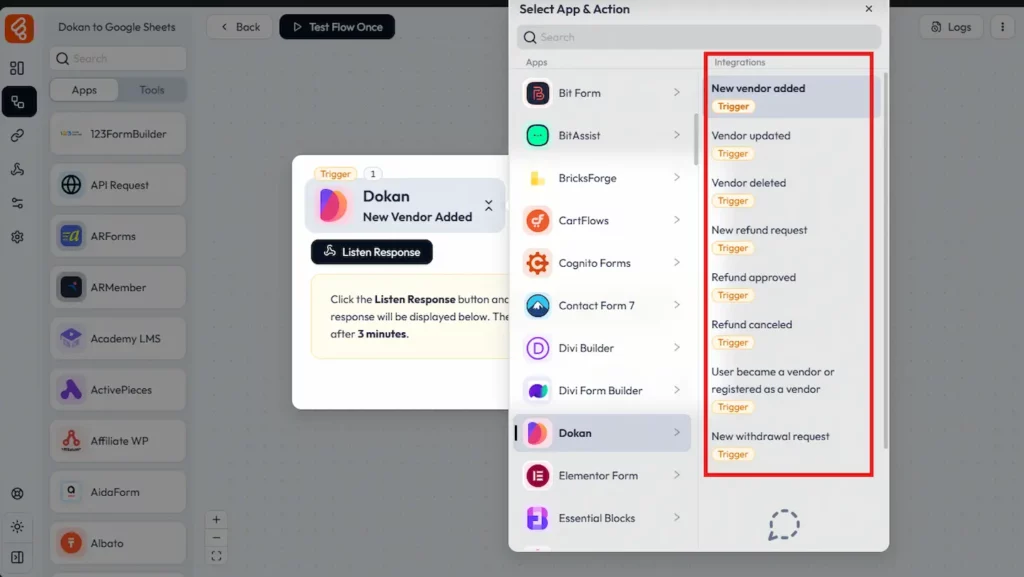Click the Select App search field
Image resolution: width=1024 pixels, height=577 pixels.
tap(699, 37)
